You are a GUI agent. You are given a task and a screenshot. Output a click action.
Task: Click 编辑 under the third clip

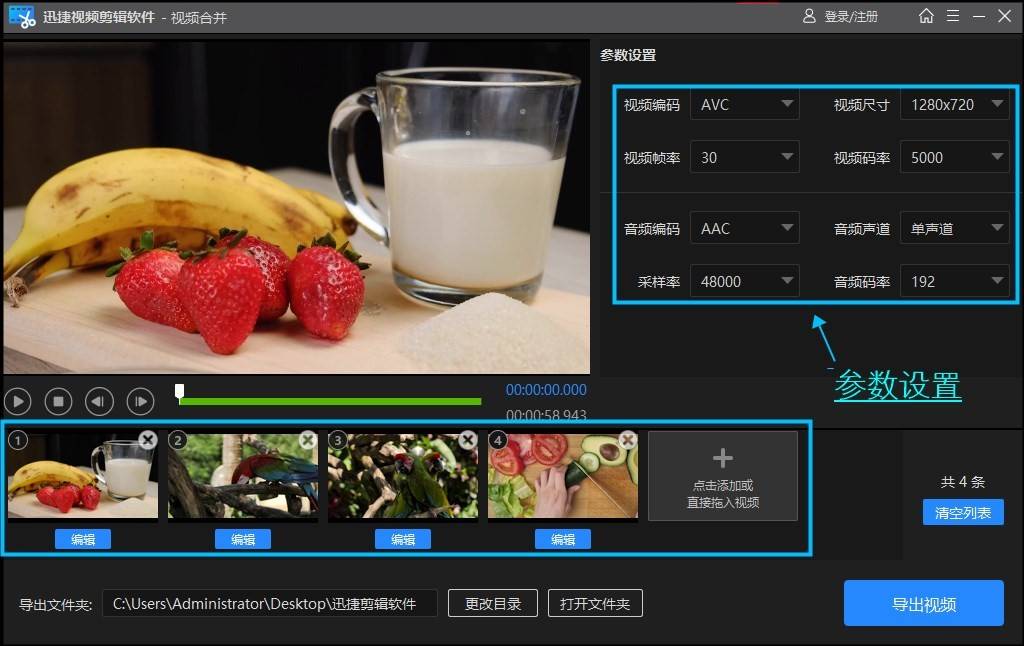tap(402, 538)
